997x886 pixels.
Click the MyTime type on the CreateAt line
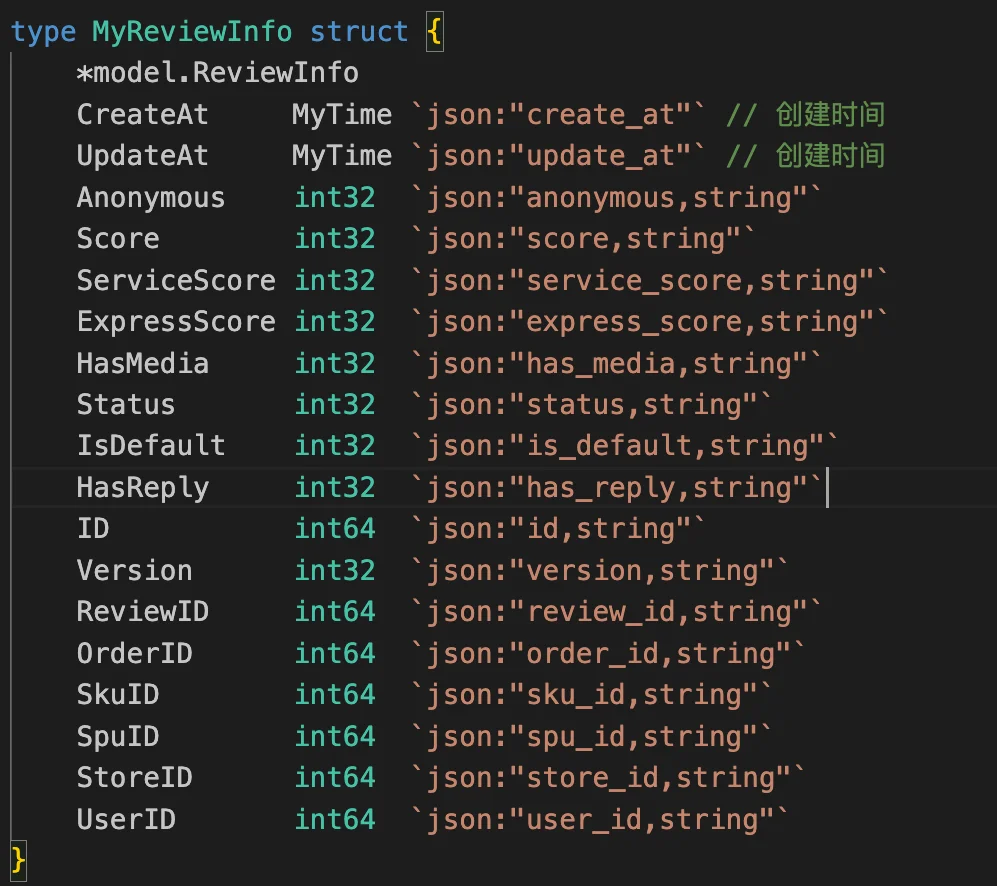(x=341, y=114)
